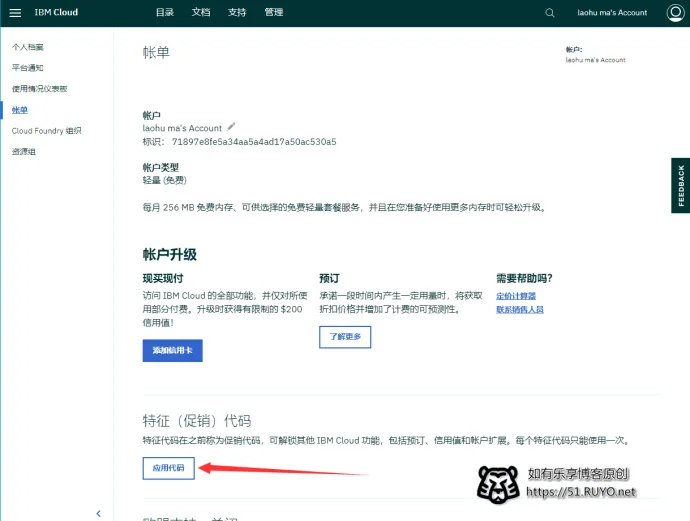
Task: Go to 平台通知 in sidebar
Action: point(28,68)
